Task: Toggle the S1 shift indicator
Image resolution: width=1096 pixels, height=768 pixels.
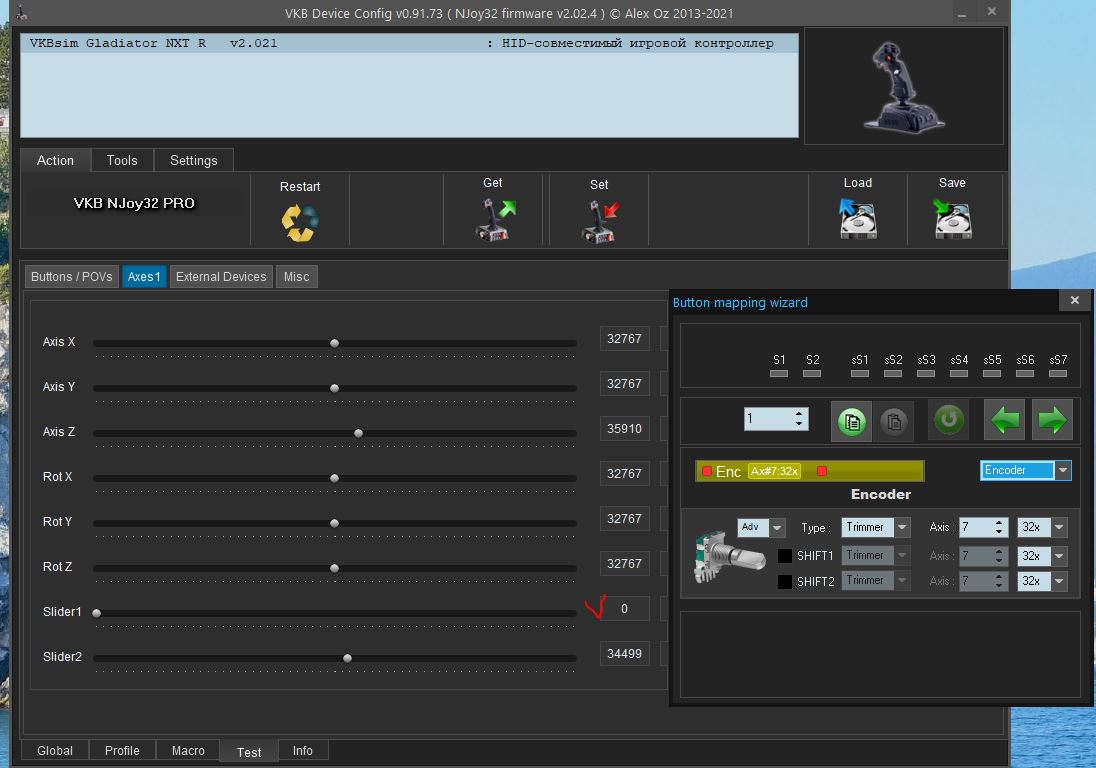Action: coord(779,373)
